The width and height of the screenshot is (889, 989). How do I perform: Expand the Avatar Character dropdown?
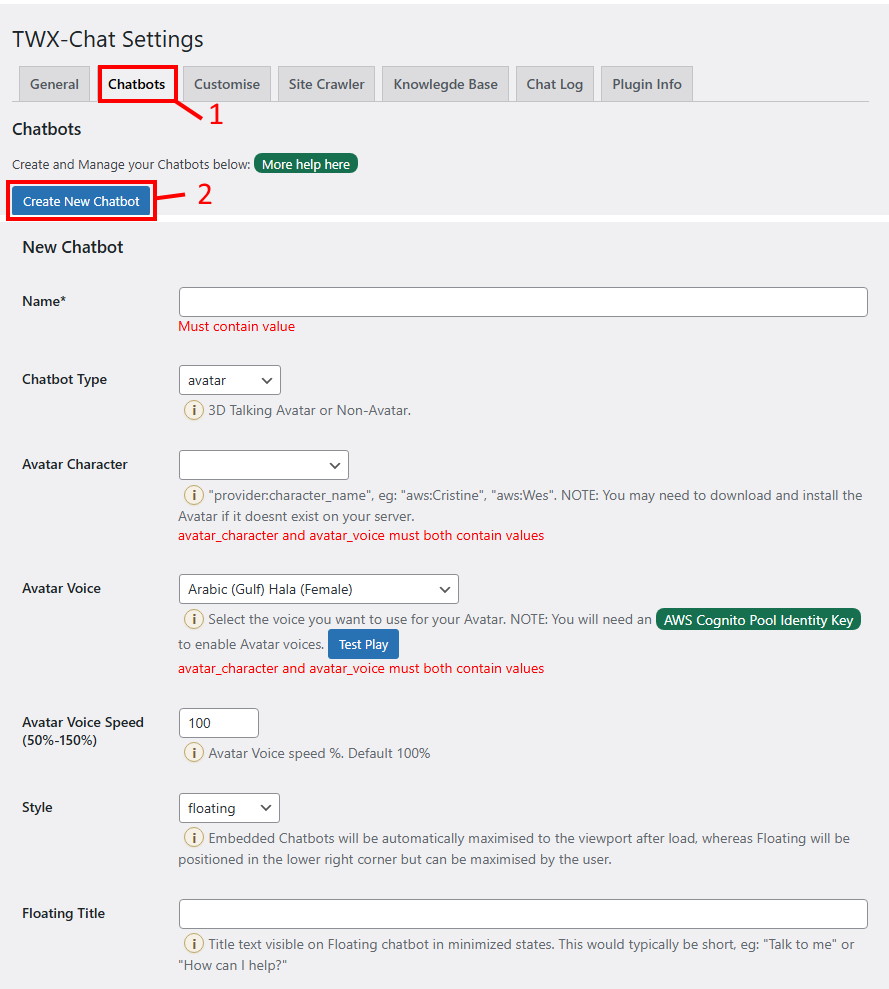tap(263, 465)
